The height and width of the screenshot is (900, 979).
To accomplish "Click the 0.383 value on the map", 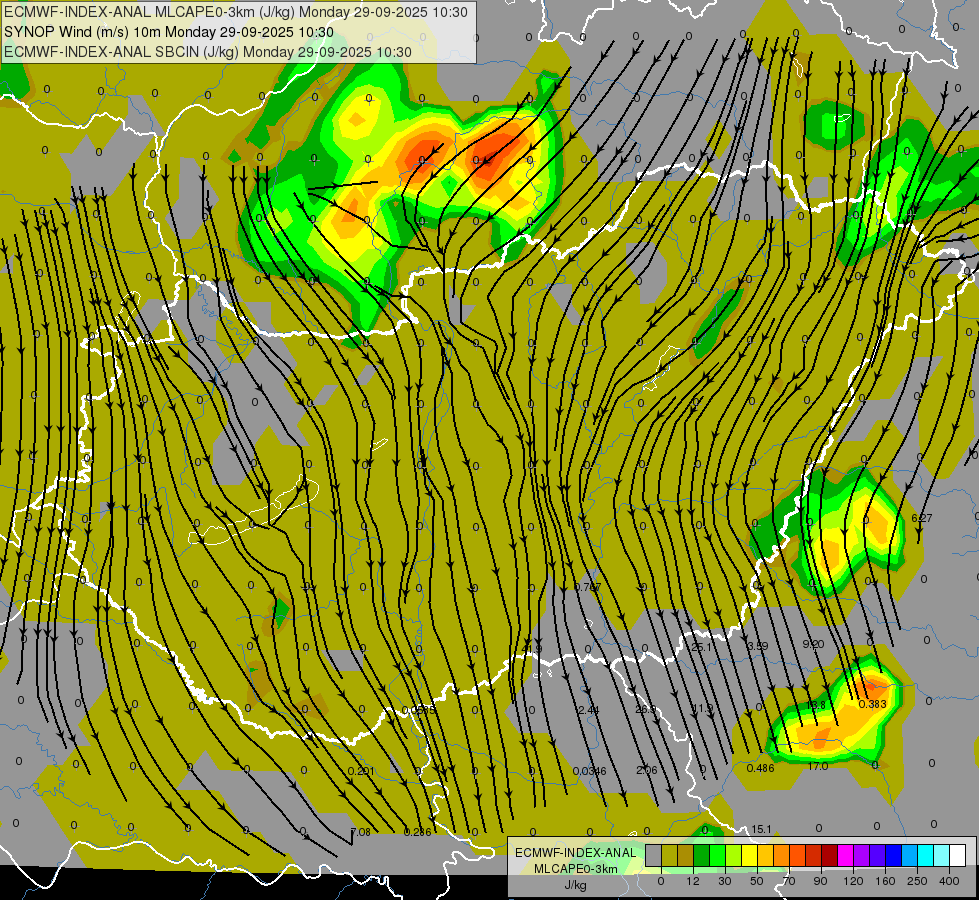I will tap(872, 704).
